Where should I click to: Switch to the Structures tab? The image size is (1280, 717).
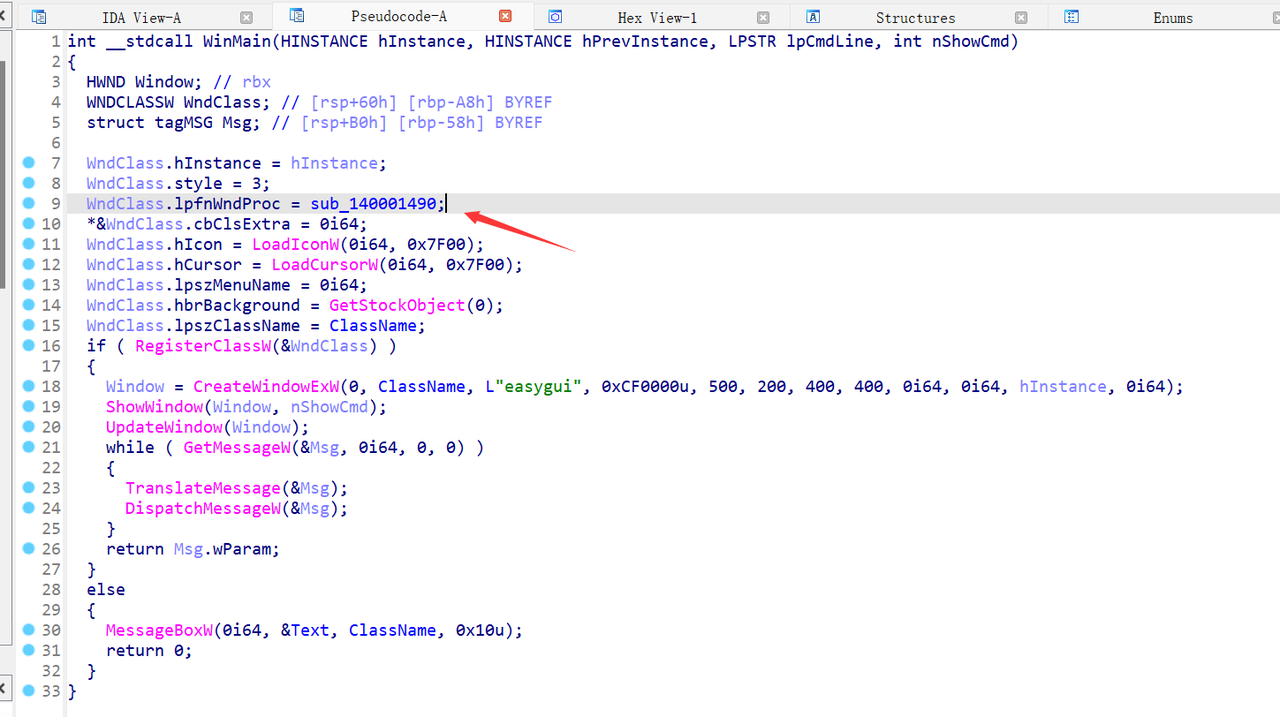914,18
